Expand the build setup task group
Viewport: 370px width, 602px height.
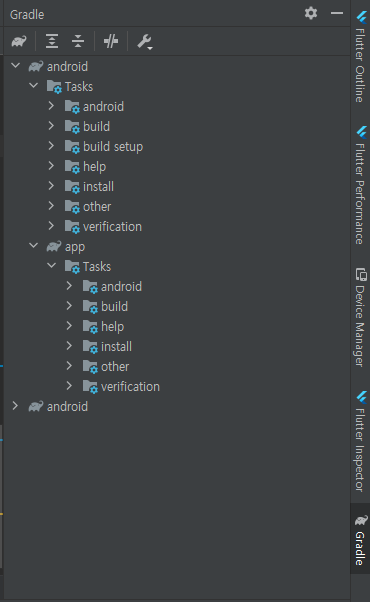click(51, 146)
